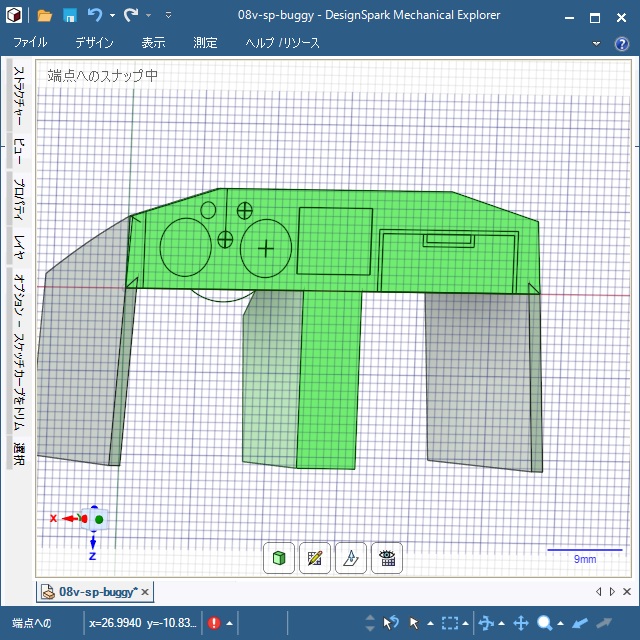Click the blue help question mark button
The image size is (640, 640).
pos(622,44)
